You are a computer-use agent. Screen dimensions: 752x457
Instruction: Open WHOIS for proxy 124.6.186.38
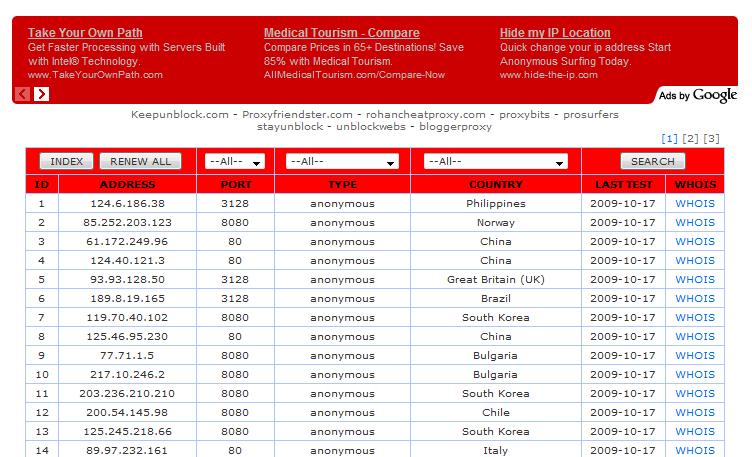coord(695,204)
